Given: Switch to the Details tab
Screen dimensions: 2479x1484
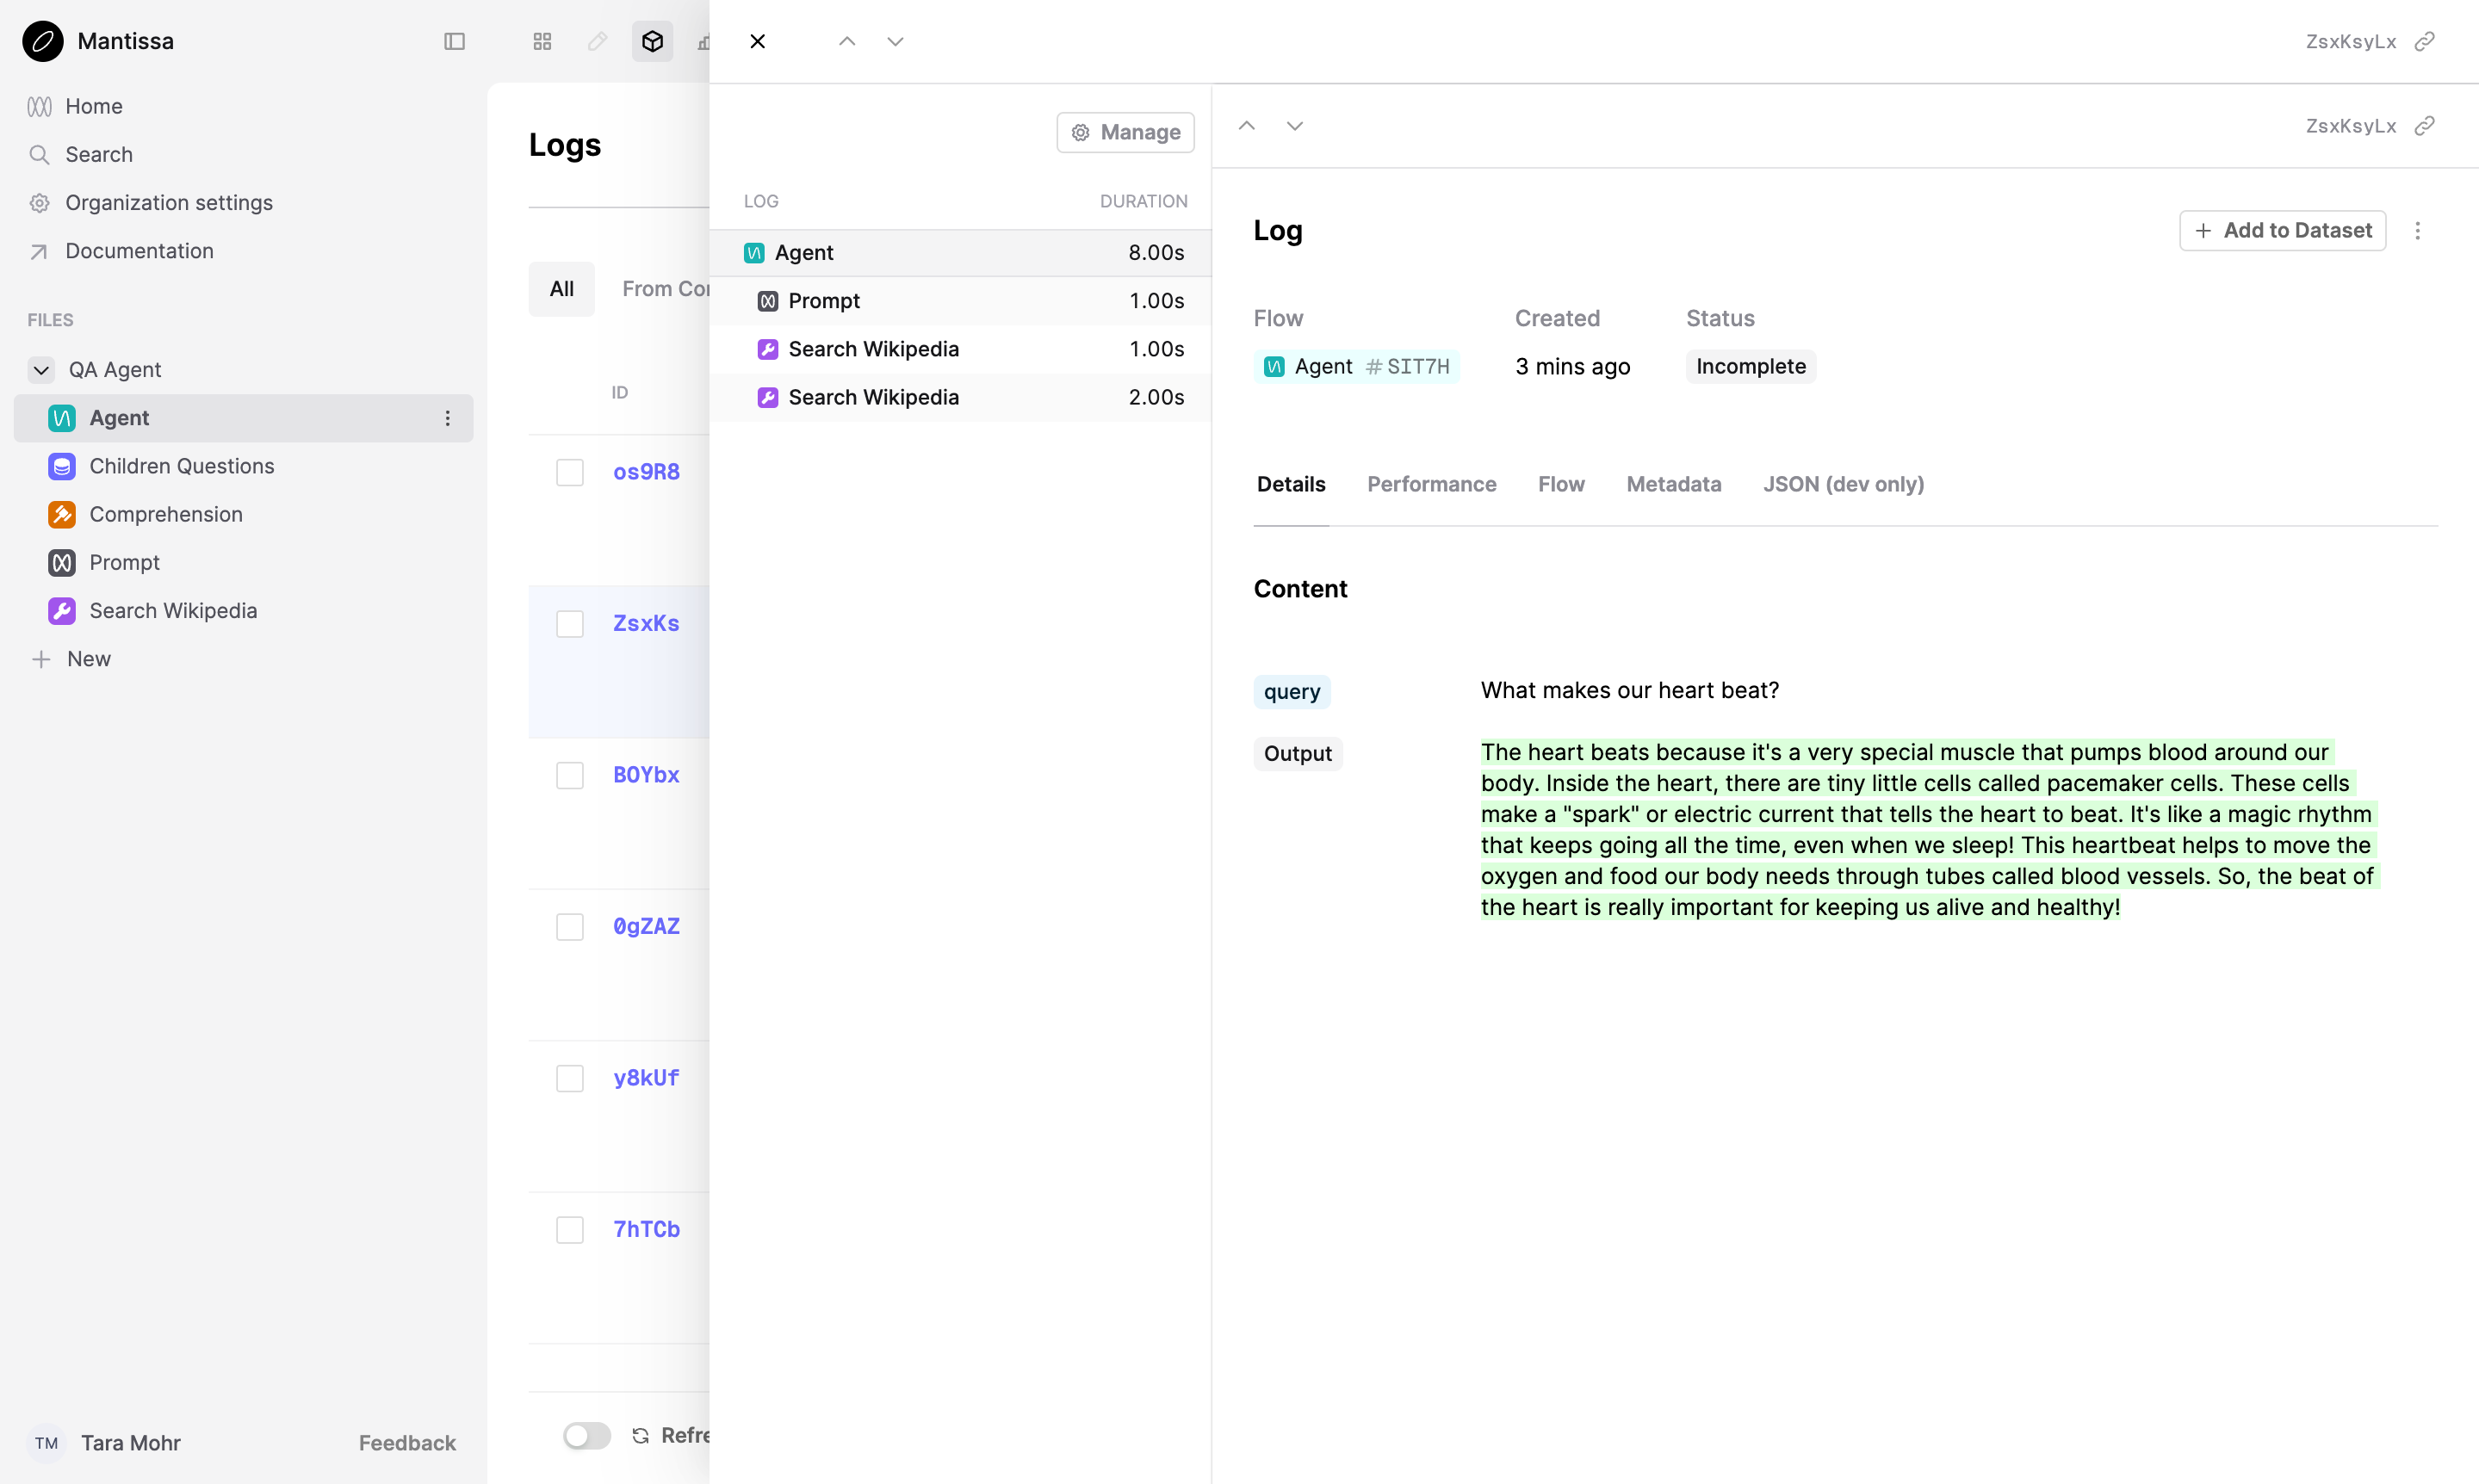Looking at the screenshot, I should click(x=1290, y=484).
